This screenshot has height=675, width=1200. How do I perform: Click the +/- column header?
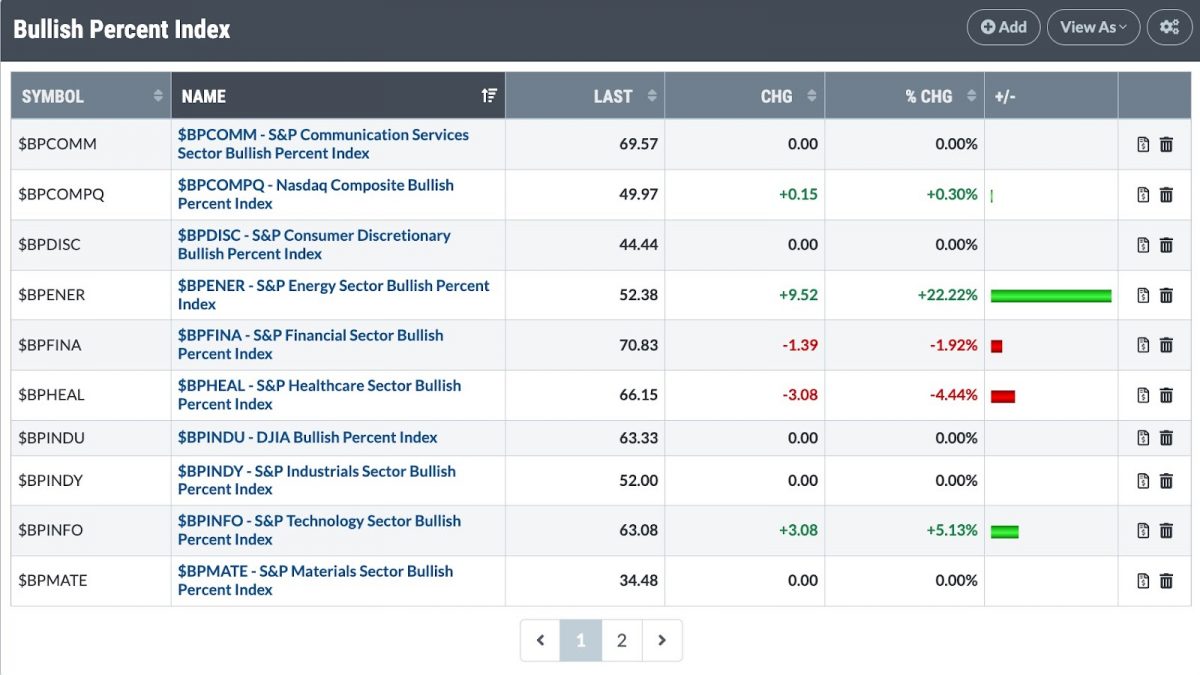[1051, 96]
